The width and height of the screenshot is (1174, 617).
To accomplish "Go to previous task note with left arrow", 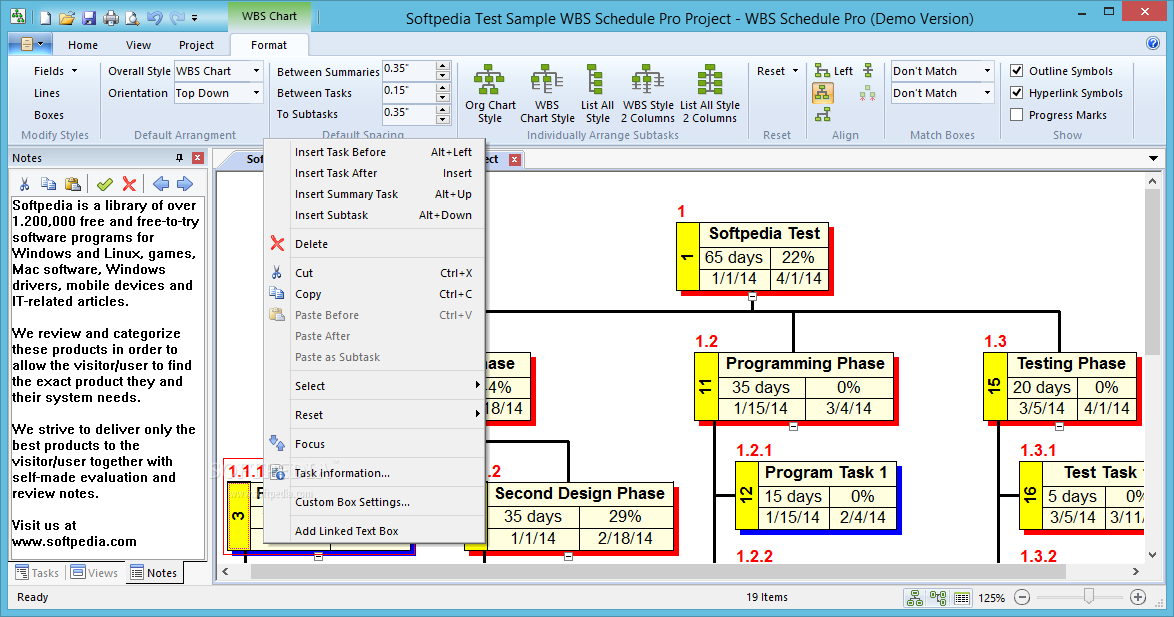I will [160, 183].
